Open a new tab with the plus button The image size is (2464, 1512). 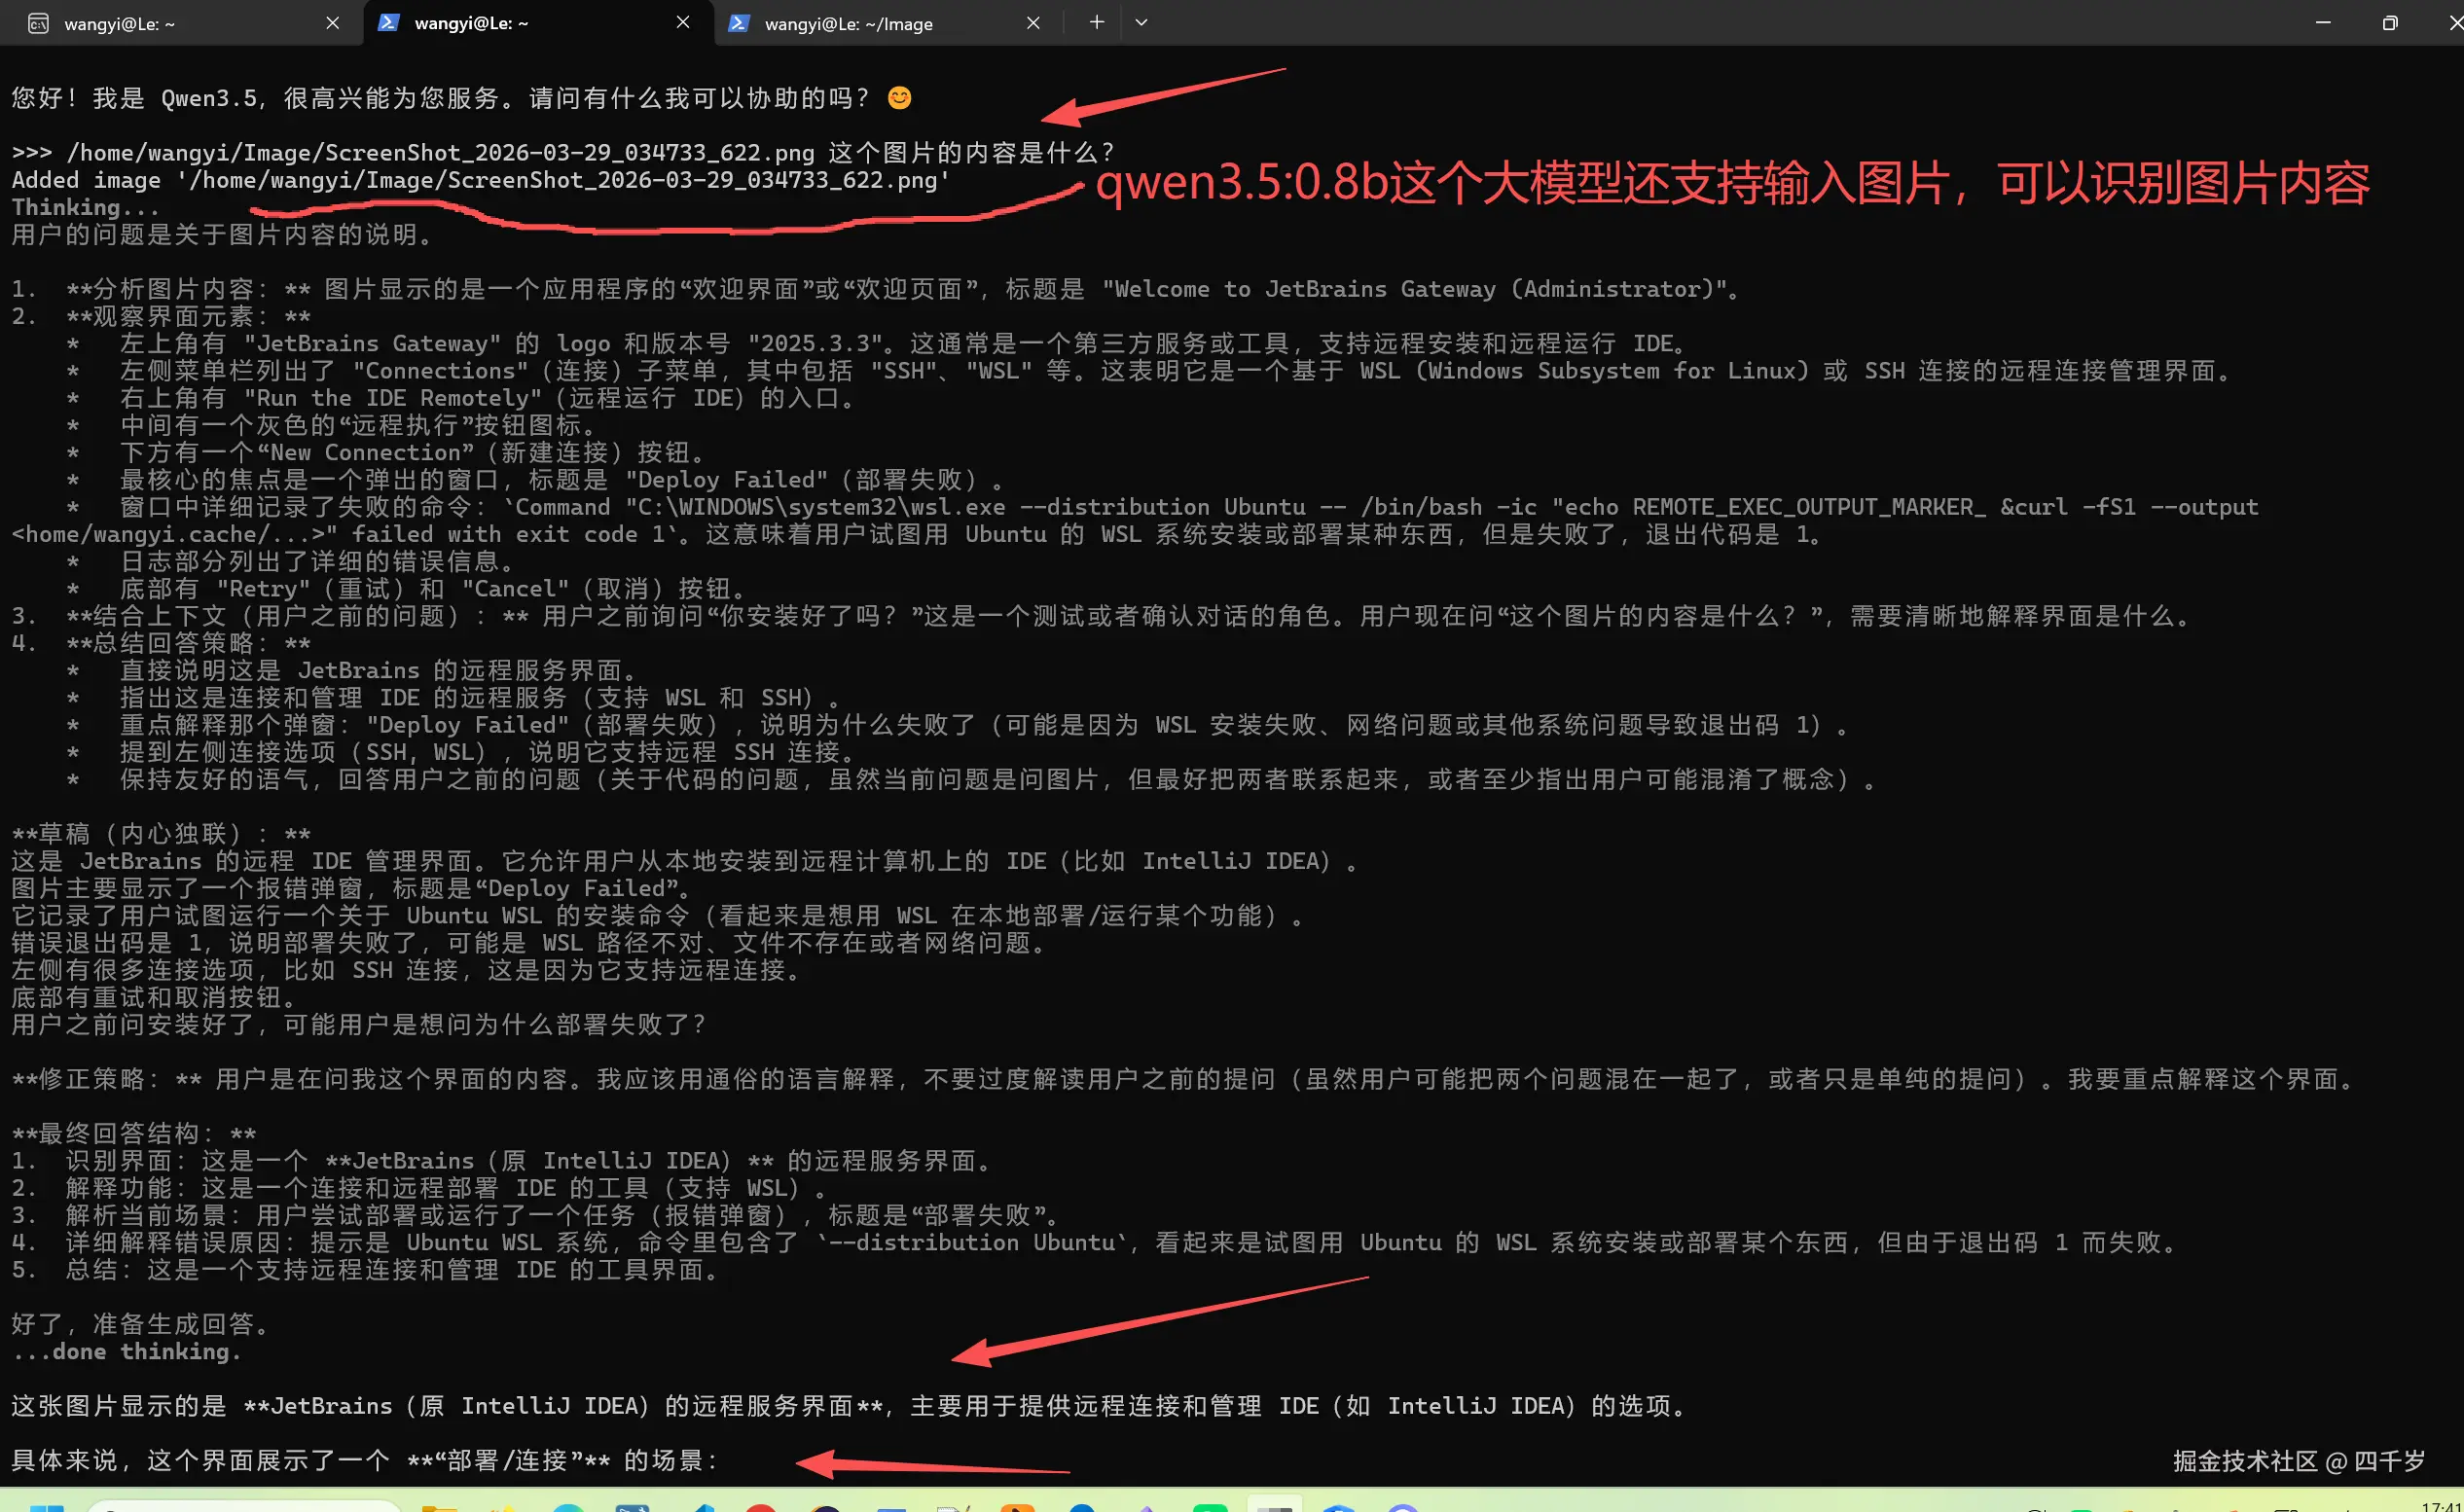point(1097,22)
